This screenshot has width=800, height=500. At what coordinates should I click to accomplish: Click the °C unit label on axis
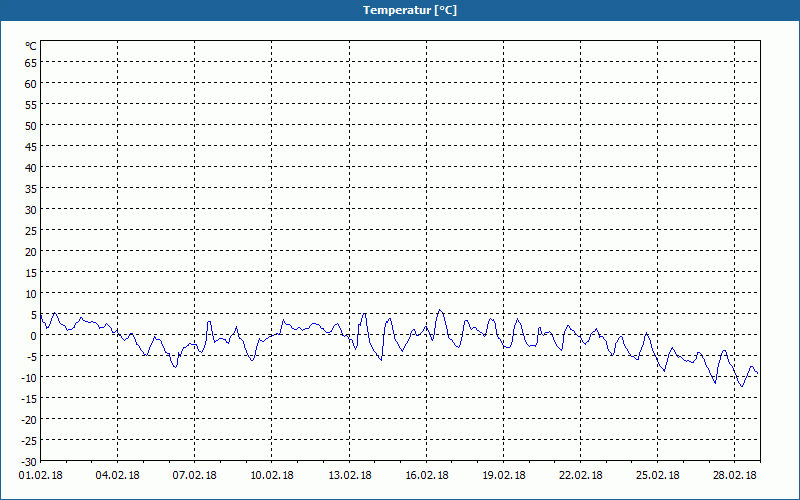tap(31, 46)
